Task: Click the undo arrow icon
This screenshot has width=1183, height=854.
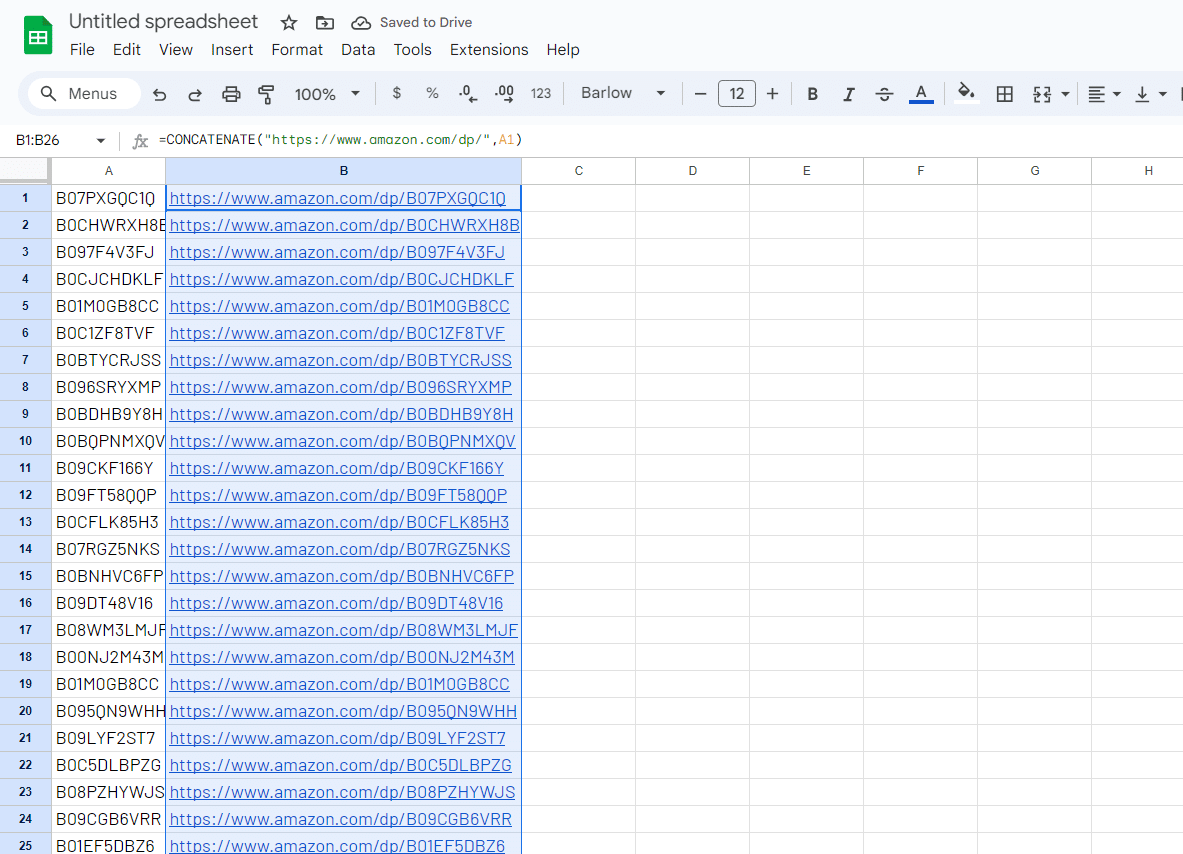Action: 160,94
